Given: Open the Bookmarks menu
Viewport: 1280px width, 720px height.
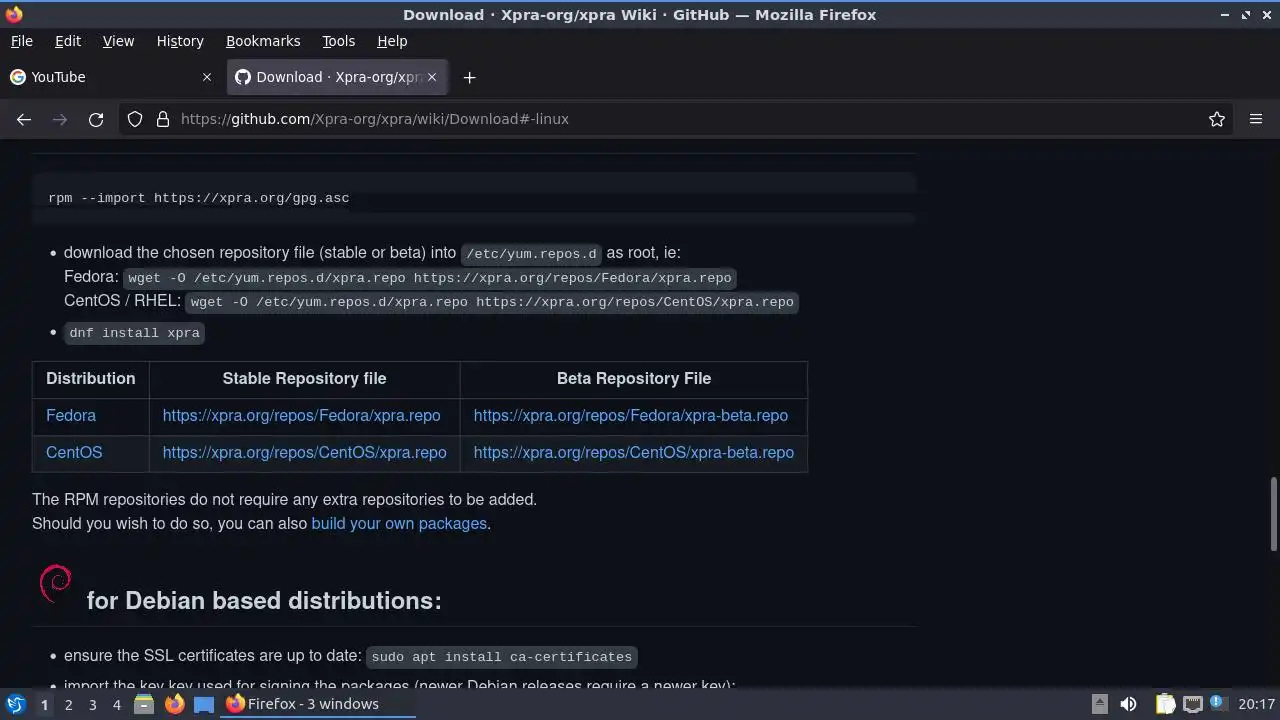Looking at the screenshot, I should coord(263,41).
